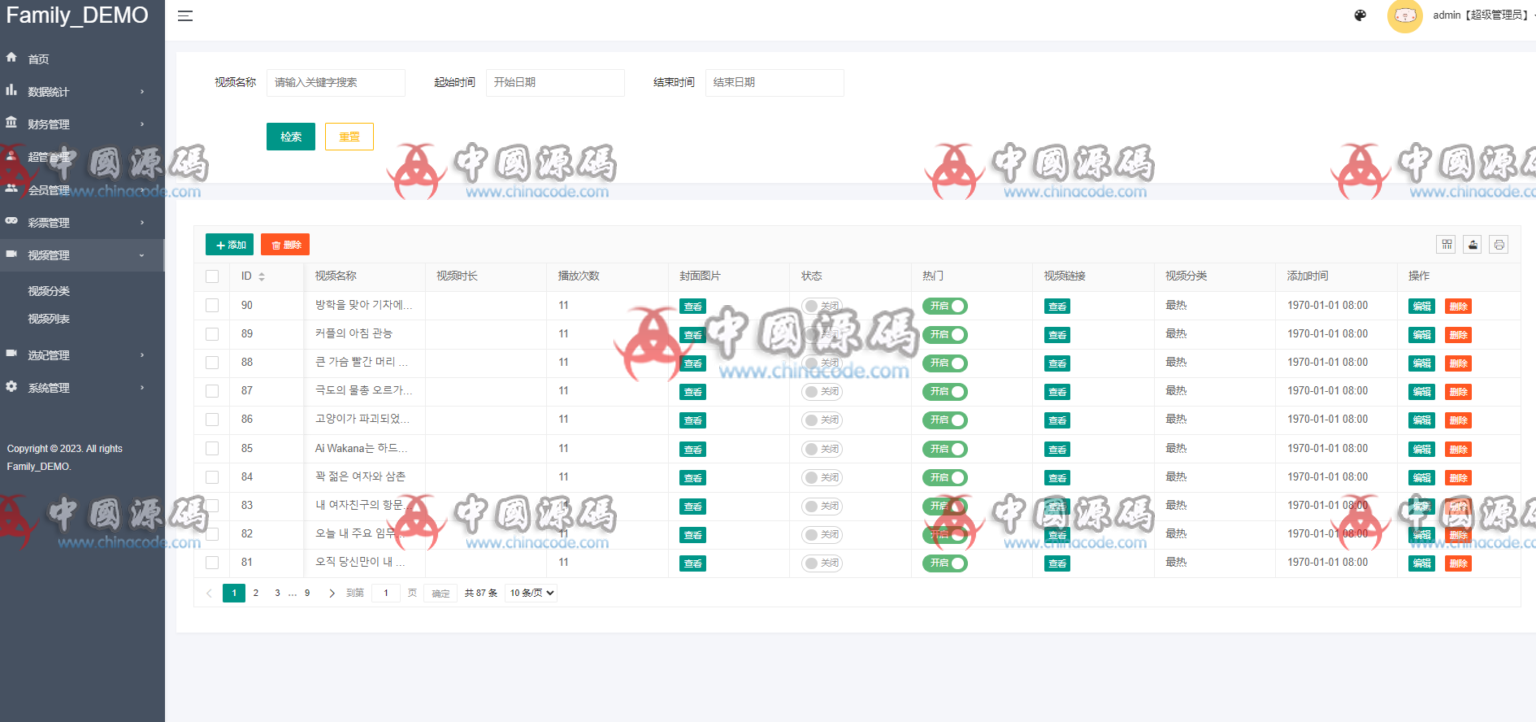
Task: Go to page 9
Action: pos(307,593)
